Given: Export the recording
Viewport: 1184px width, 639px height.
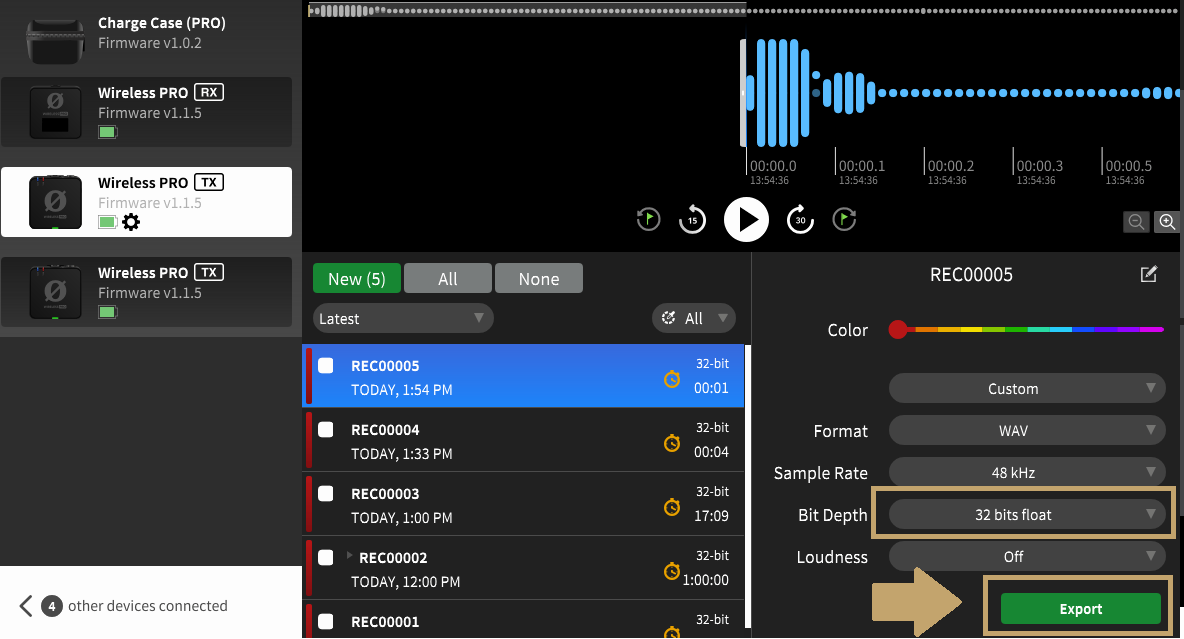Looking at the screenshot, I should [x=1081, y=609].
